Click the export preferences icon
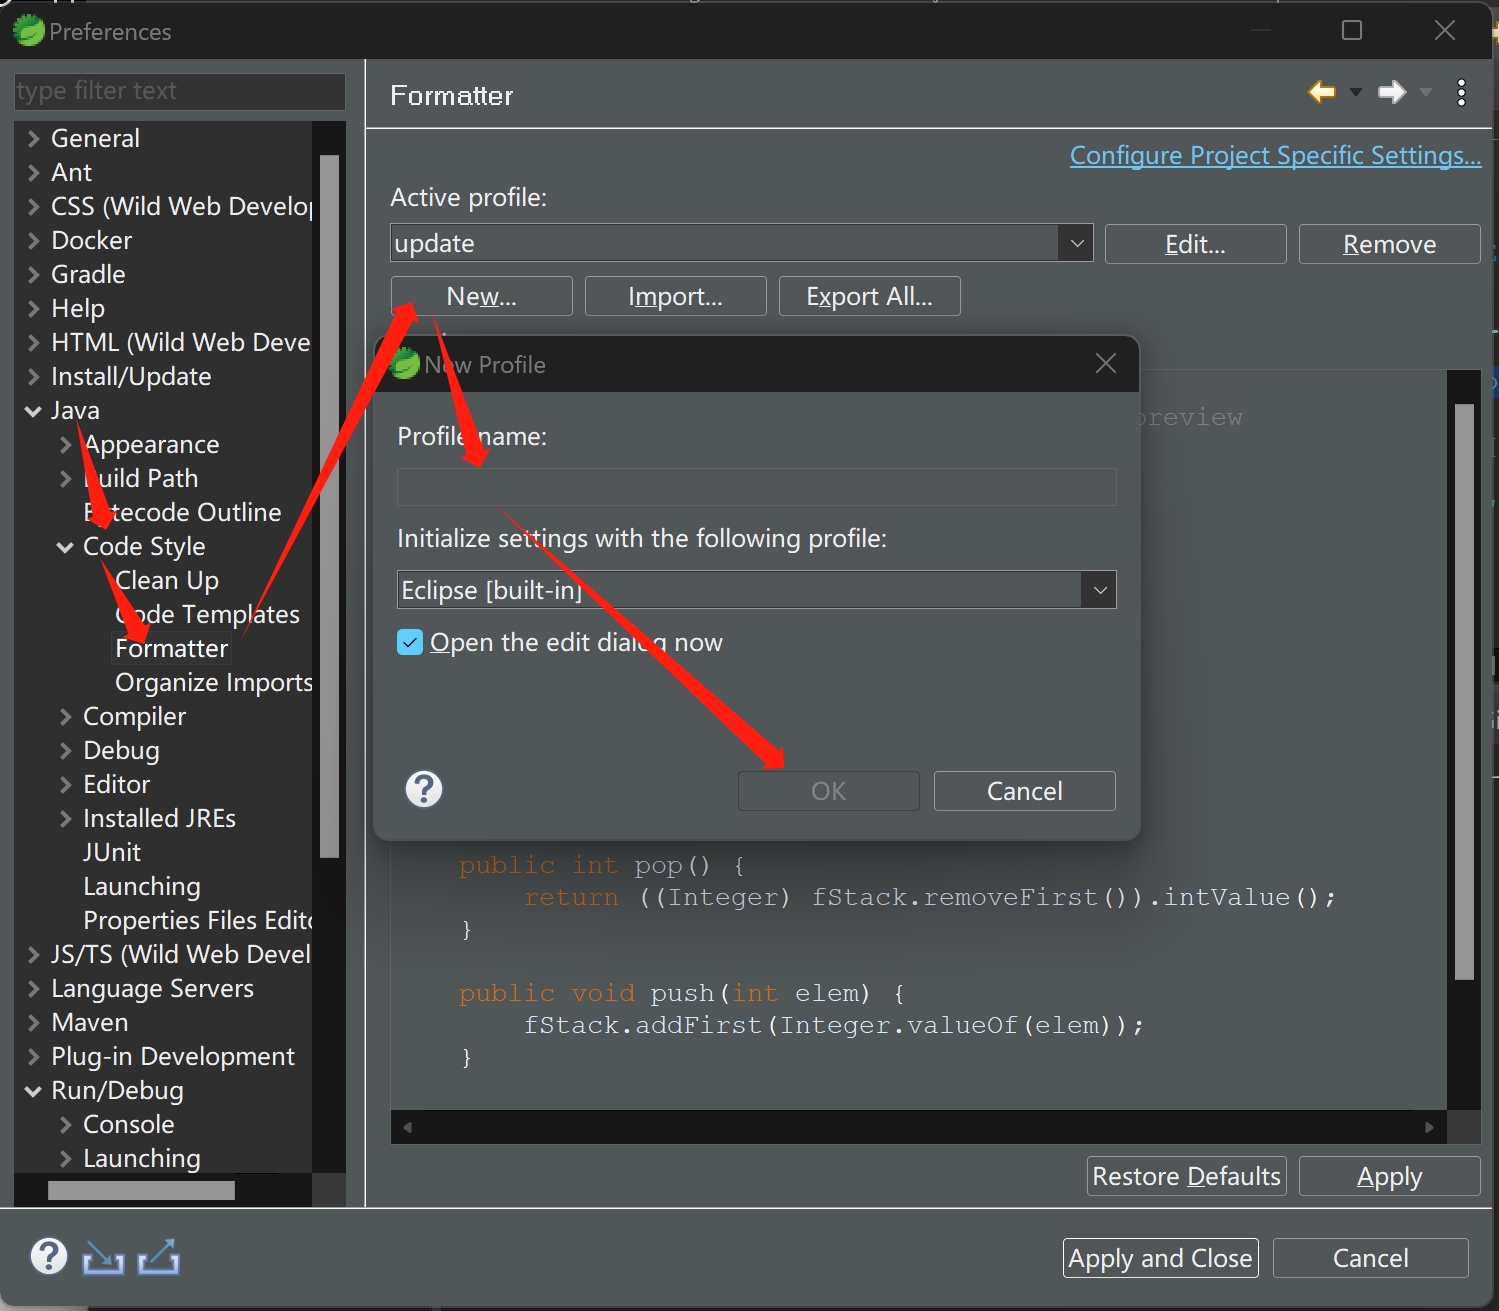1499x1311 pixels. click(158, 1257)
